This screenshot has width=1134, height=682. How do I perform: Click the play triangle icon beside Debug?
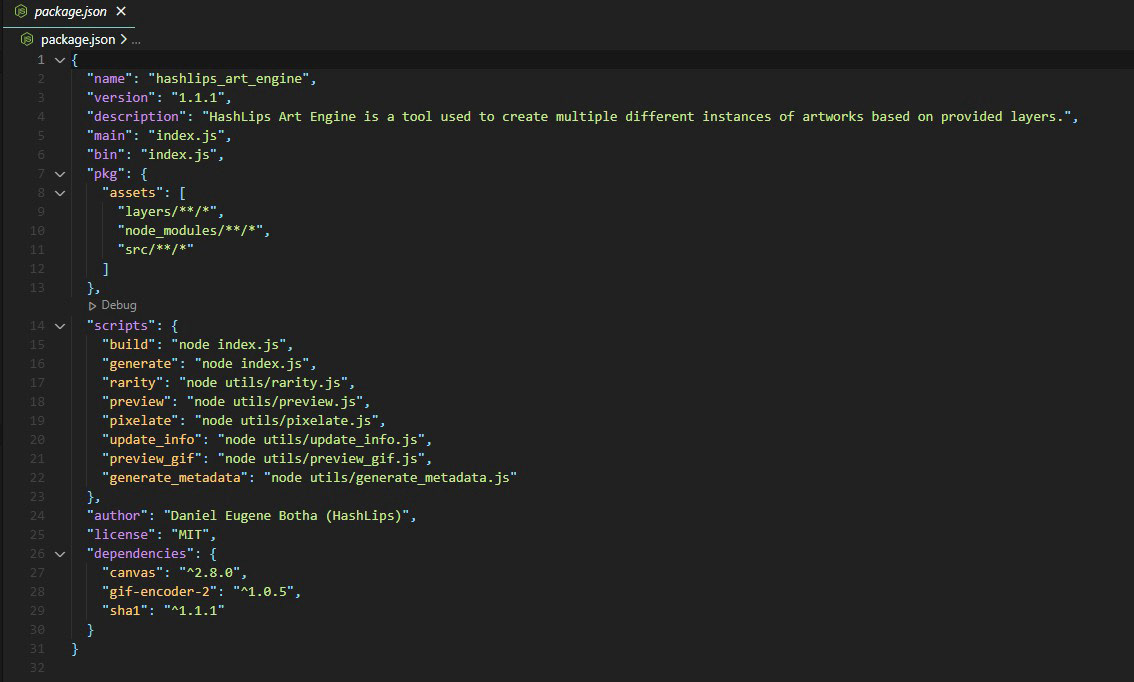pyautogui.click(x=92, y=306)
